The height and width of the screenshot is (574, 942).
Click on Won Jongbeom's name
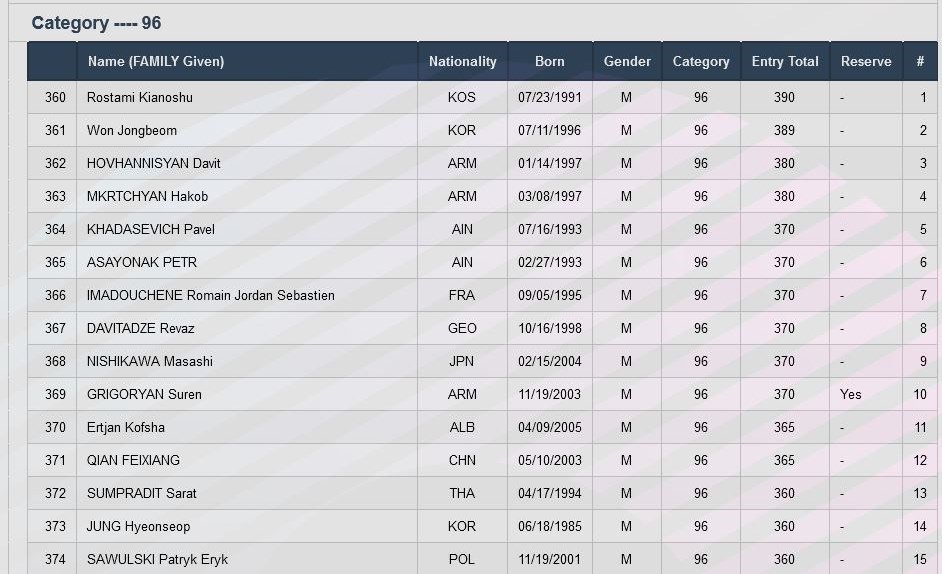[132, 131]
